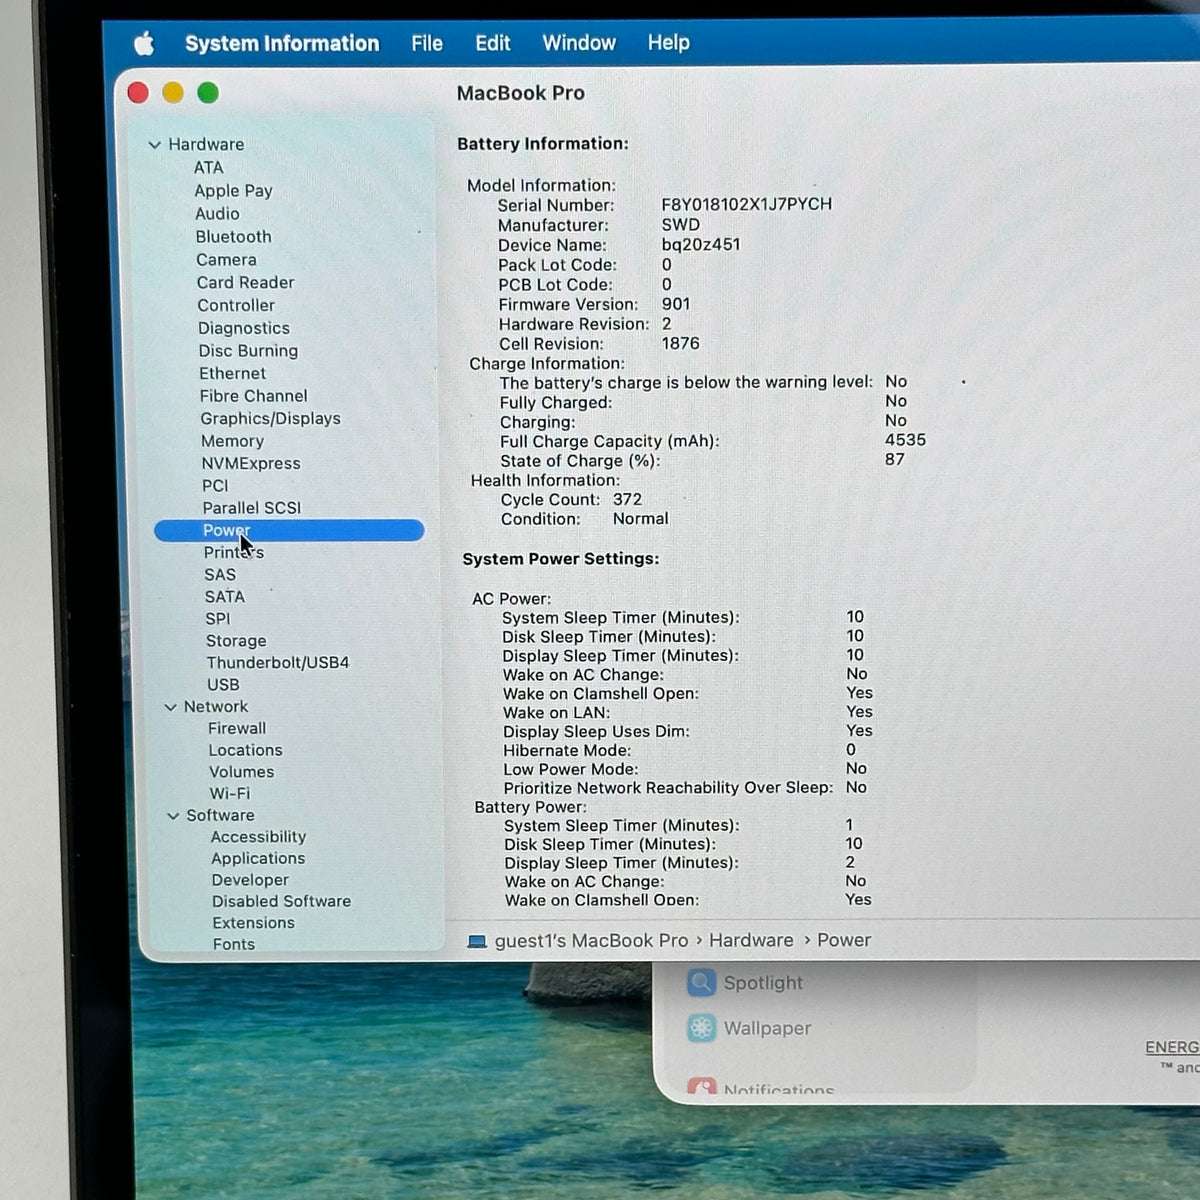Close the System Information window
This screenshot has width=1200, height=1200.
point(138,93)
